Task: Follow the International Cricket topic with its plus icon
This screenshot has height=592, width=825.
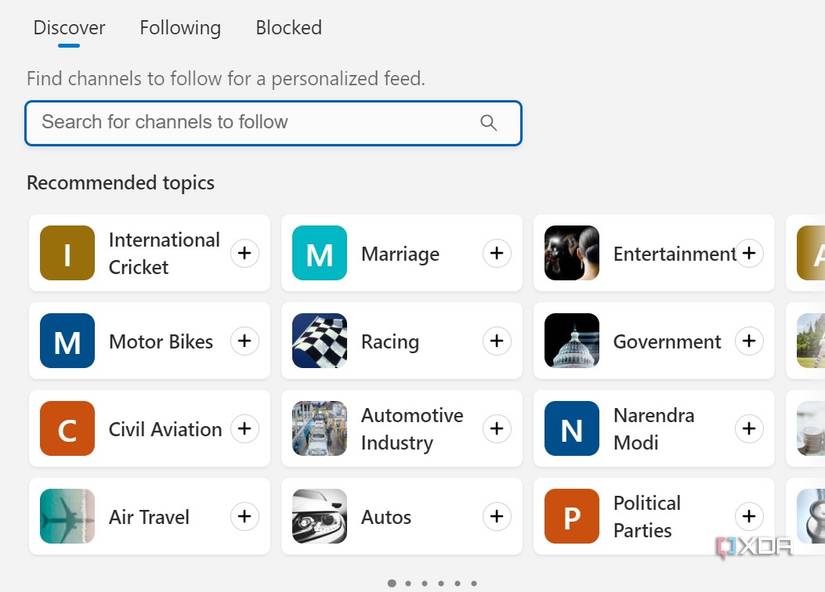Action: (x=245, y=253)
